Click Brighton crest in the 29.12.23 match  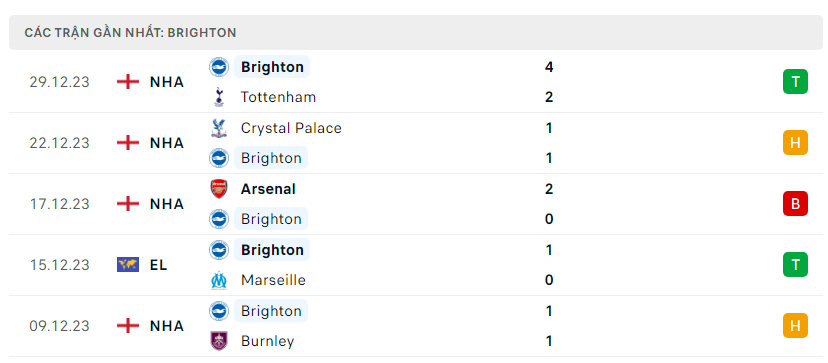(x=219, y=67)
